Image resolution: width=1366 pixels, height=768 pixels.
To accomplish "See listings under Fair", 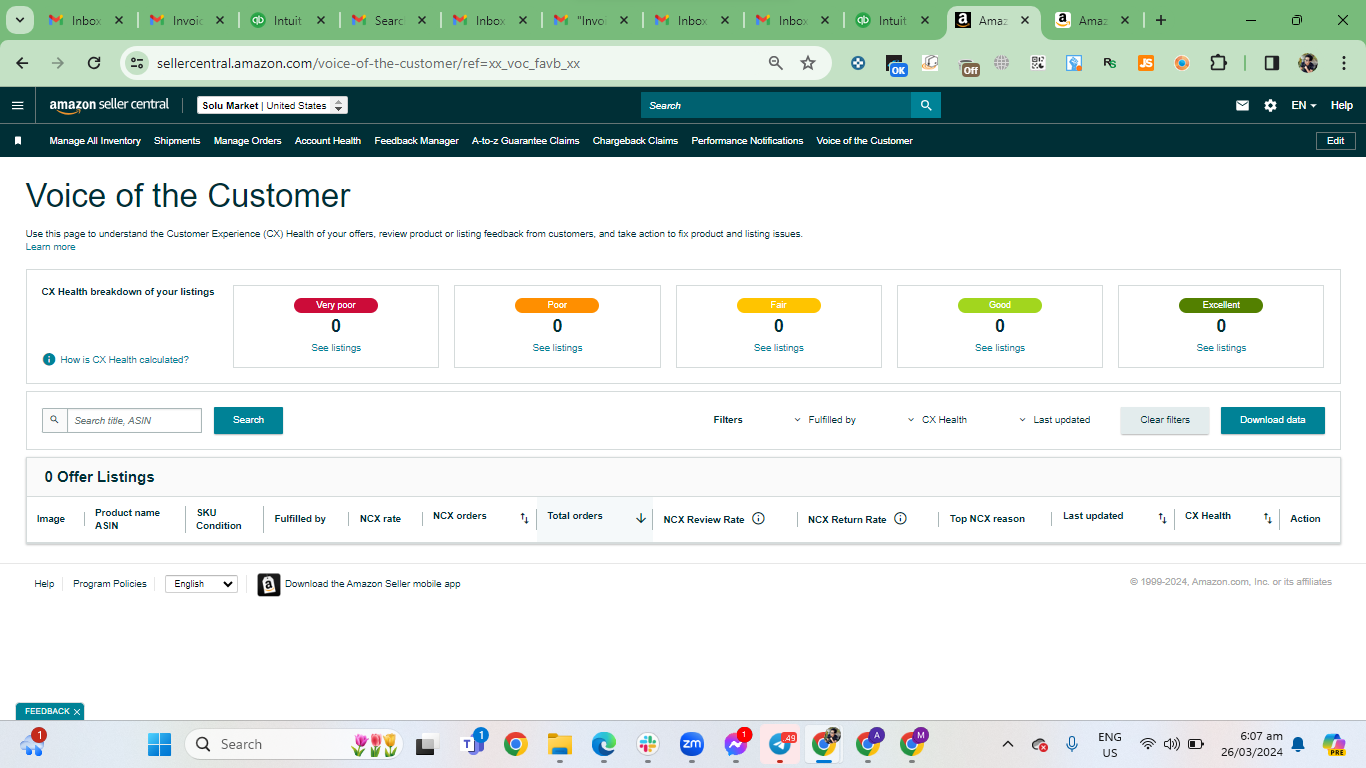I will pyautogui.click(x=779, y=348).
